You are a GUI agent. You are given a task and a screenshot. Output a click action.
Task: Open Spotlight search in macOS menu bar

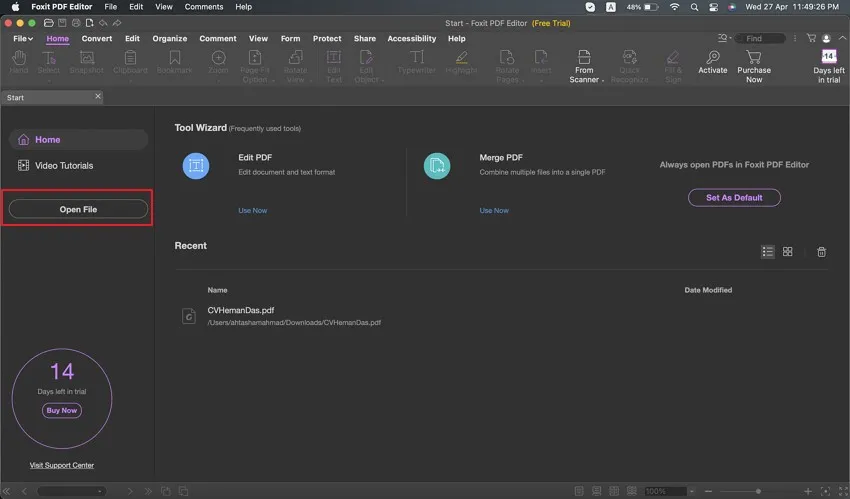(694, 7)
